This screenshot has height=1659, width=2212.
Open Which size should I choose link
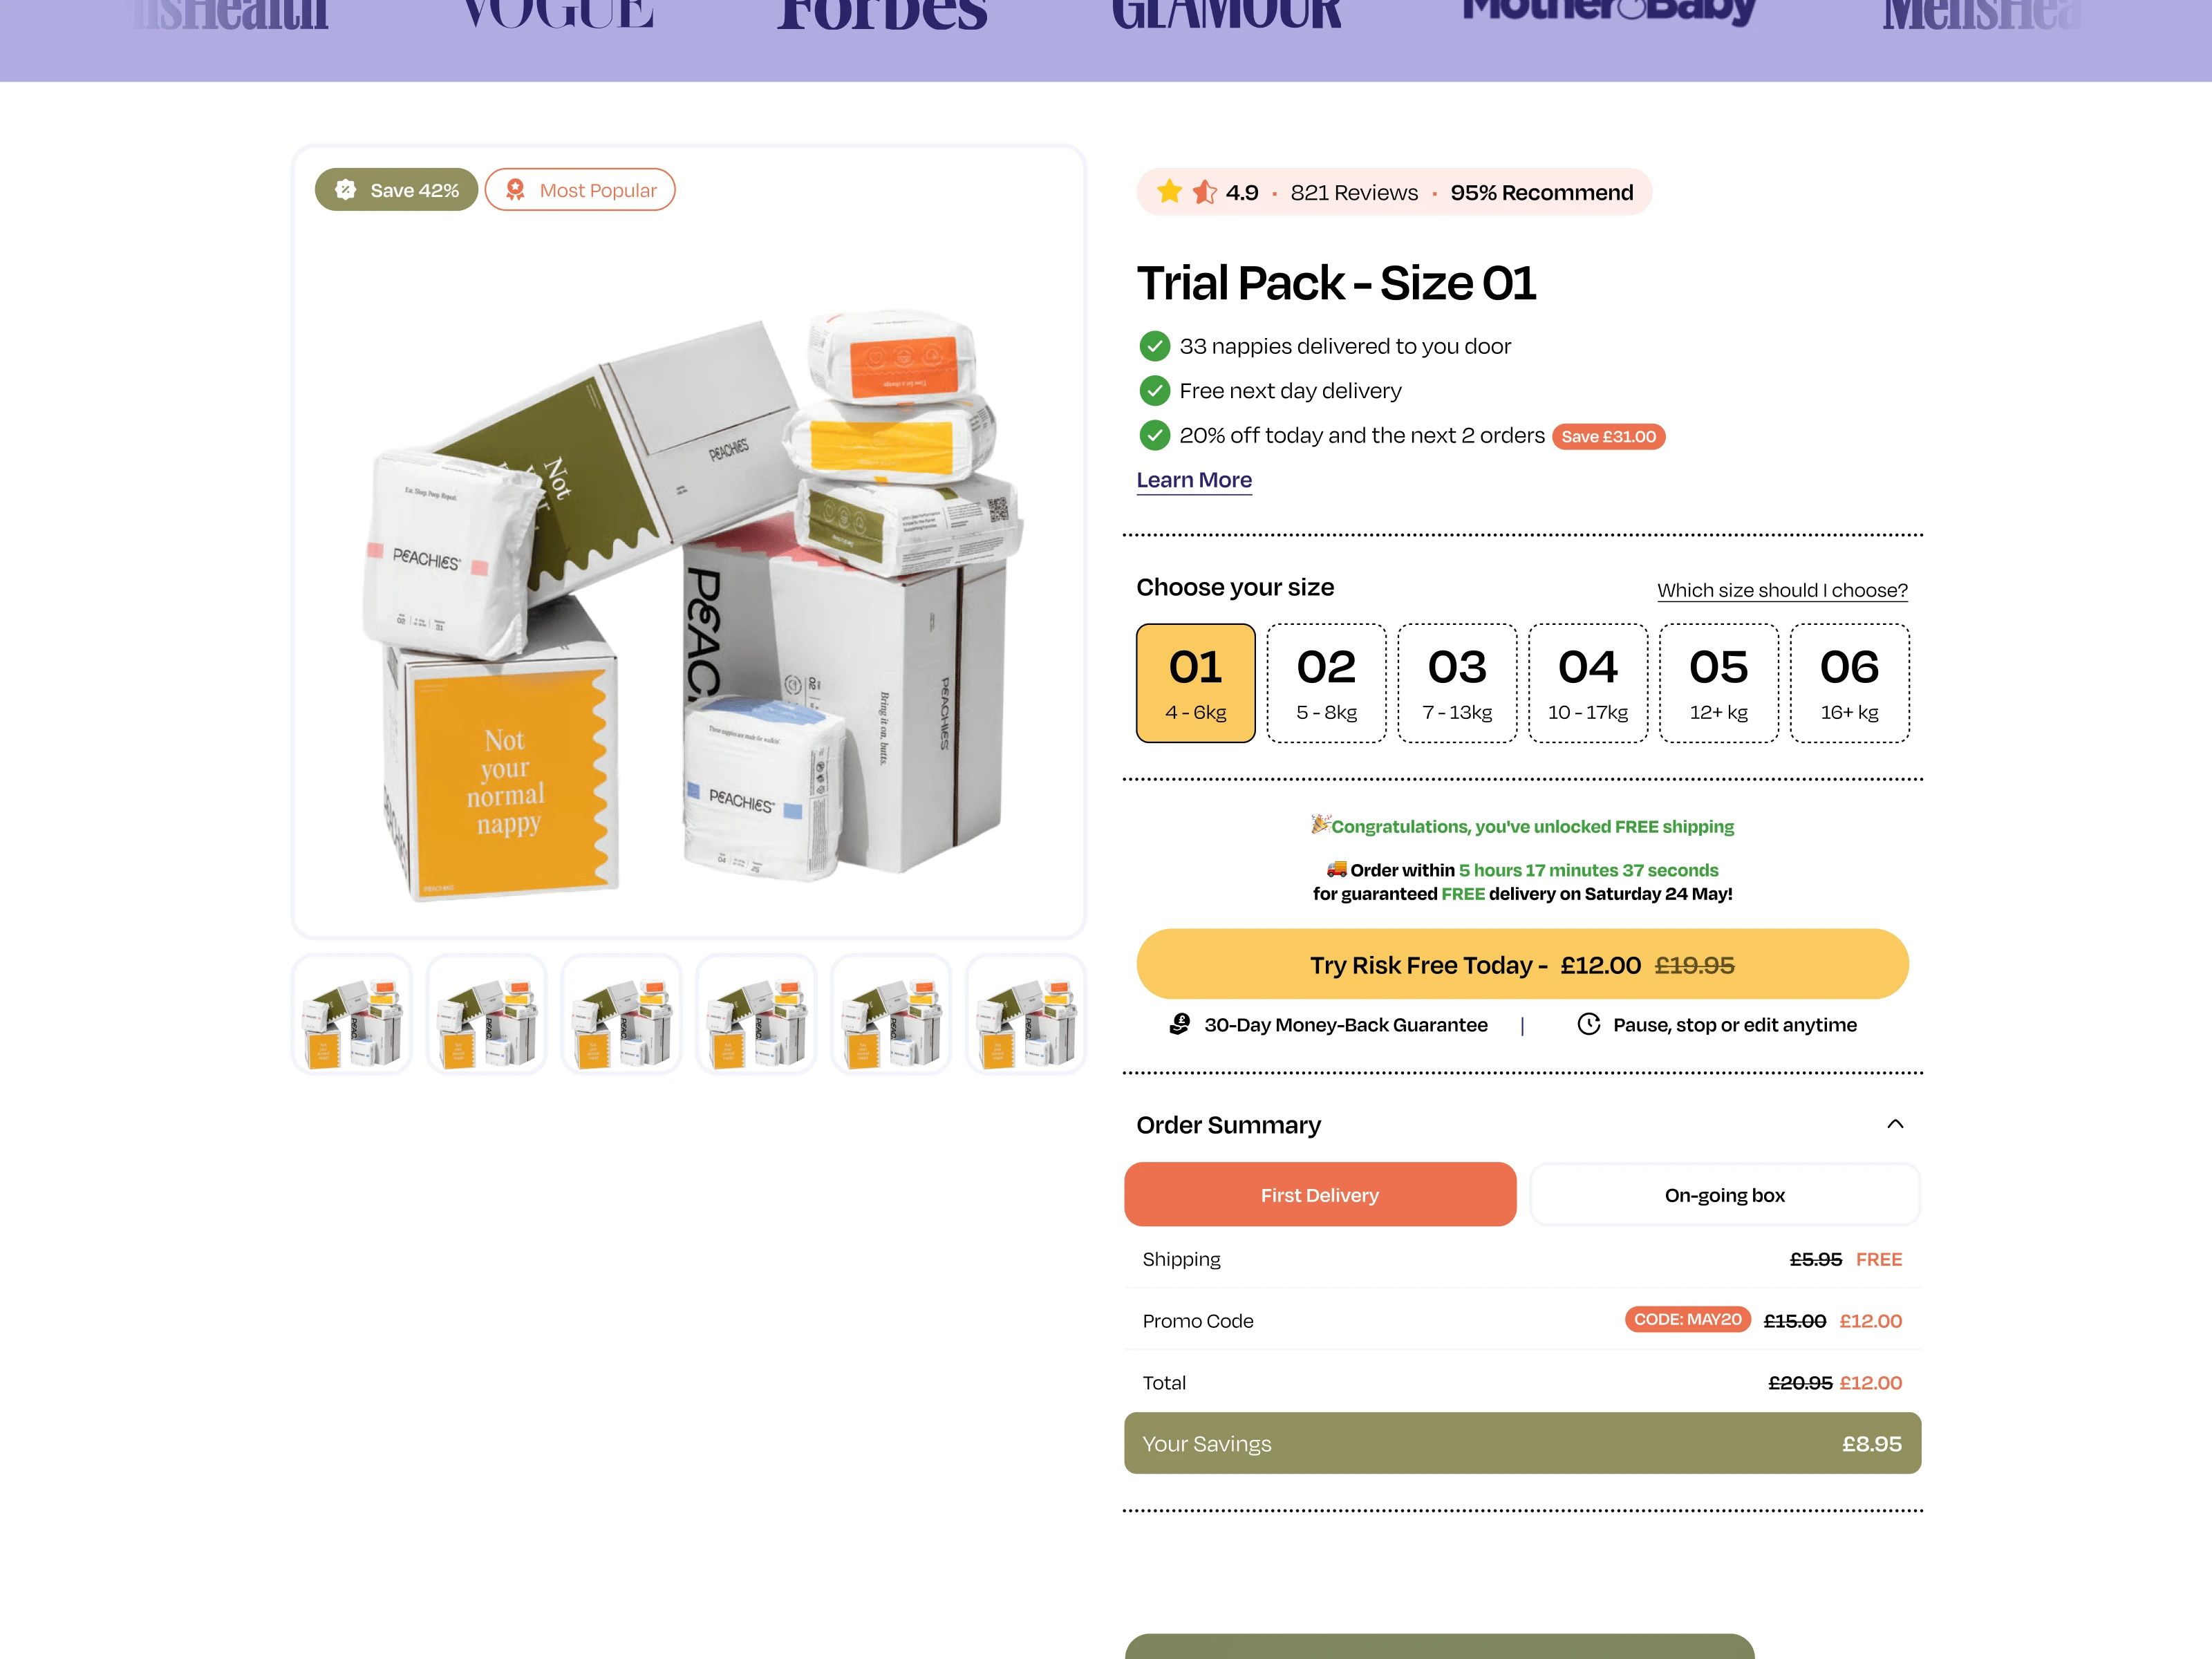coord(1782,590)
